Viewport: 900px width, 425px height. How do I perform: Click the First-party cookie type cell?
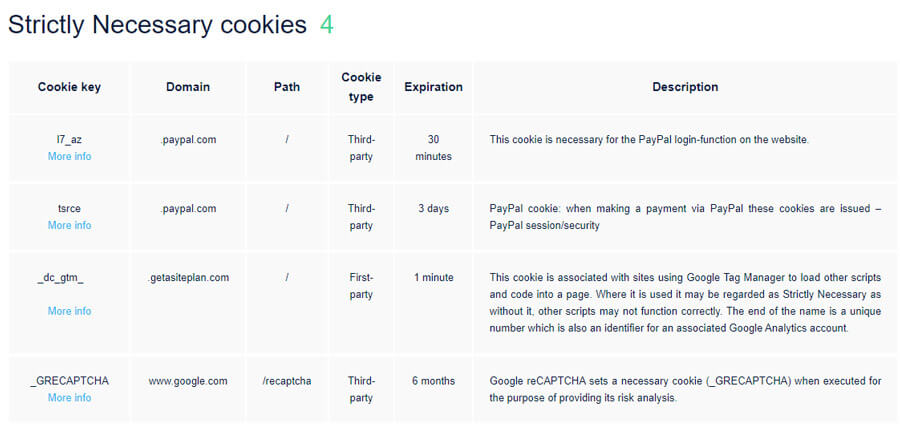tap(361, 285)
